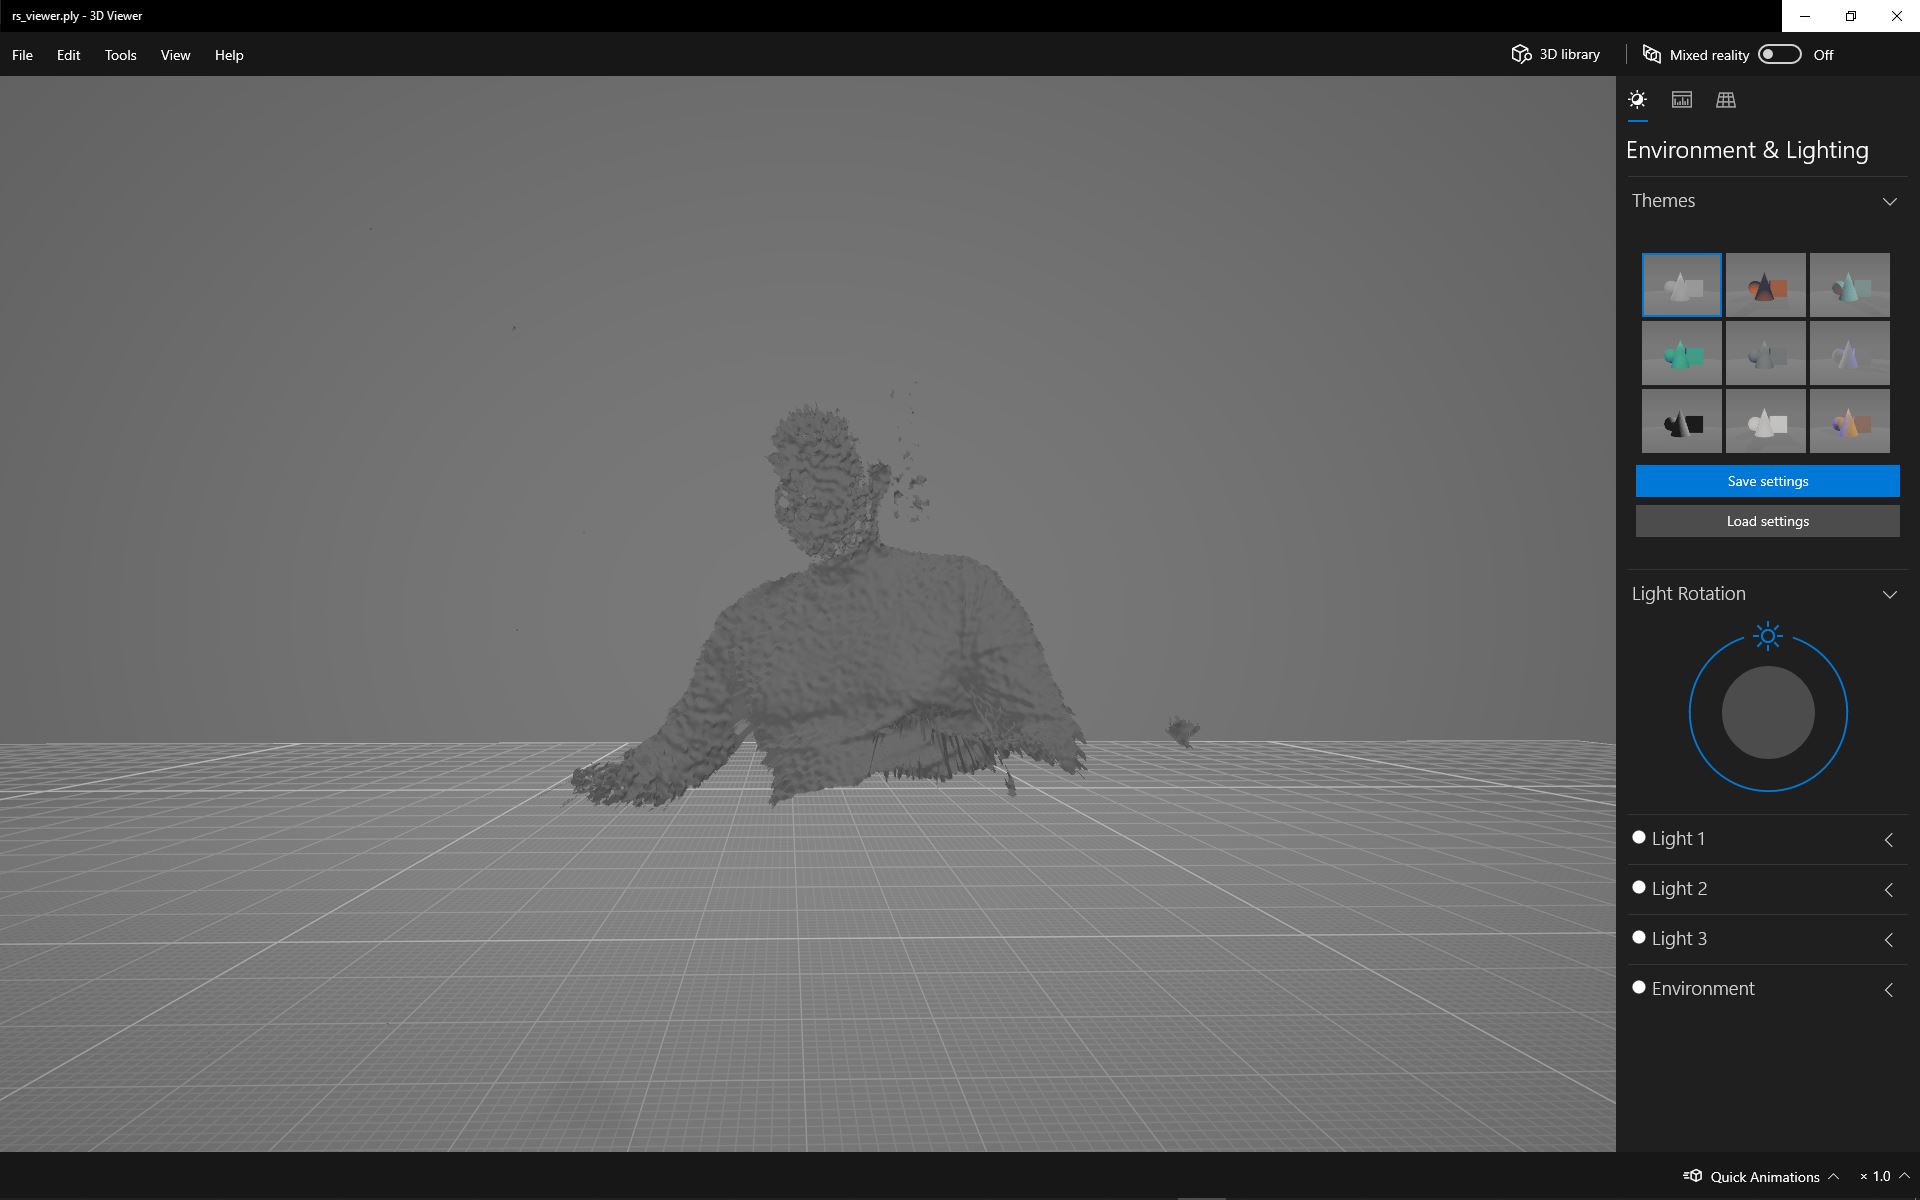
Task: Toggle the Light 1 indicator
Action: (1639, 837)
